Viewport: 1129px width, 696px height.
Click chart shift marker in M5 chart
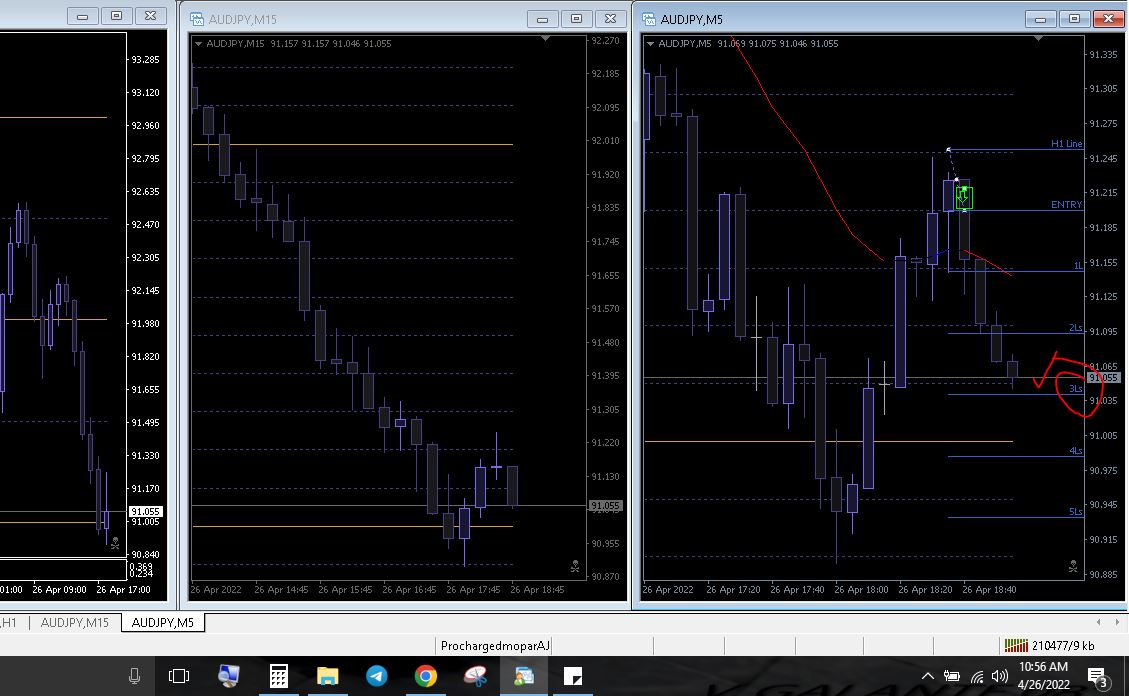point(1038,38)
